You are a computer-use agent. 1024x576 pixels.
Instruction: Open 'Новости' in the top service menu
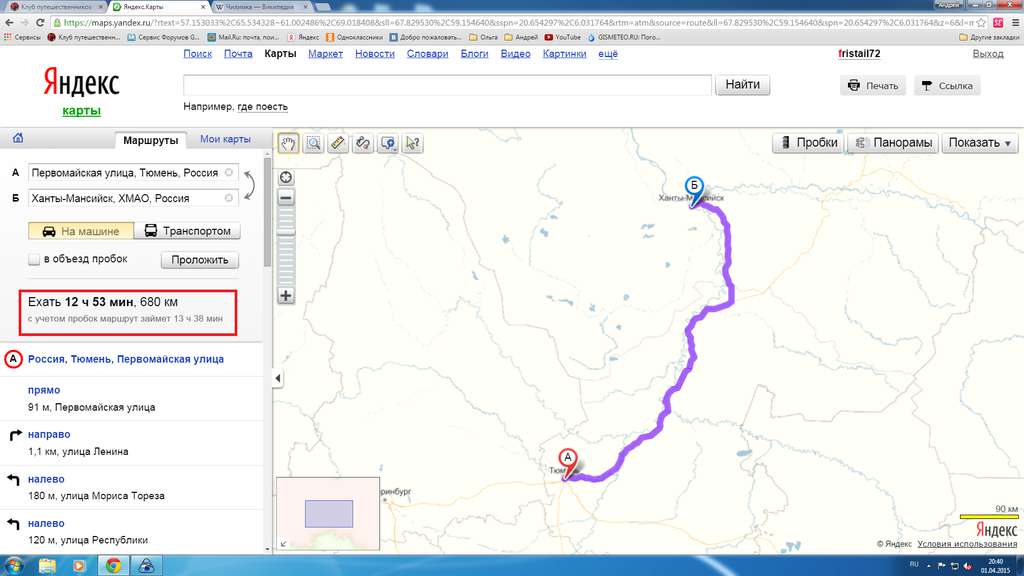[x=374, y=54]
